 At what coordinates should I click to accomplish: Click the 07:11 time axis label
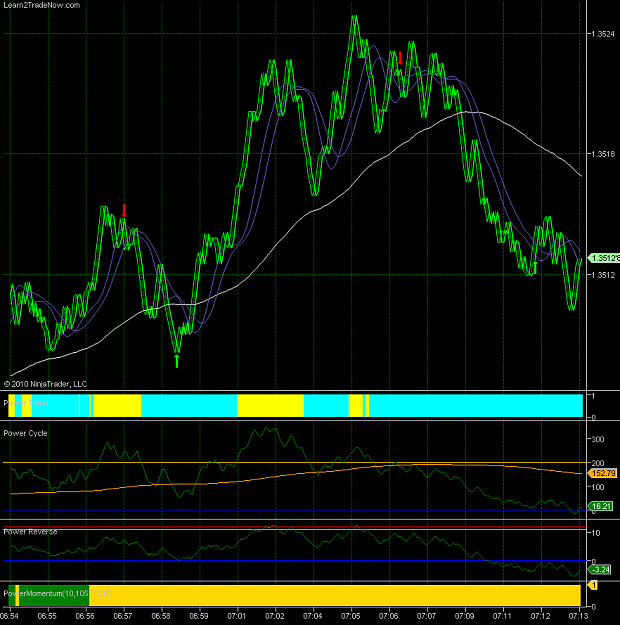pyautogui.click(x=502, y=616)
